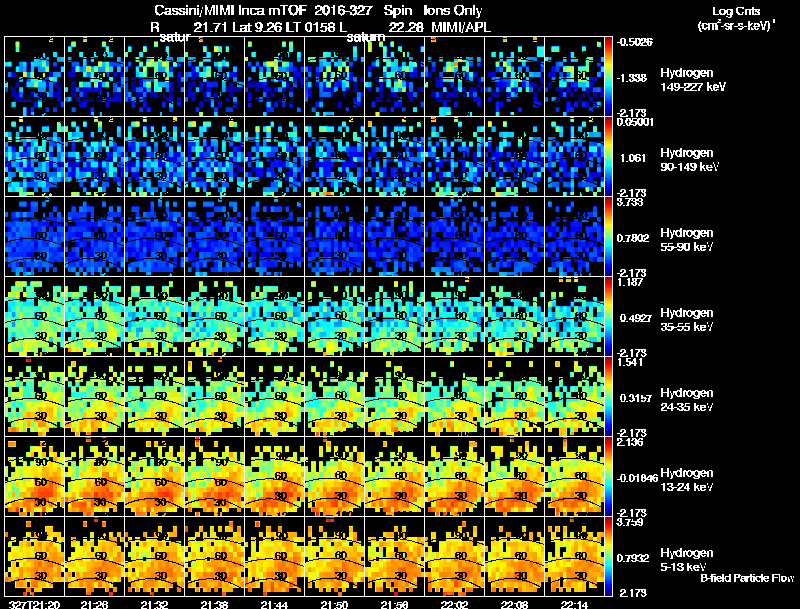Click the 149-227 keV row color scale bar
The height and width of the screenshot is (609, 800).
(608, 77)
